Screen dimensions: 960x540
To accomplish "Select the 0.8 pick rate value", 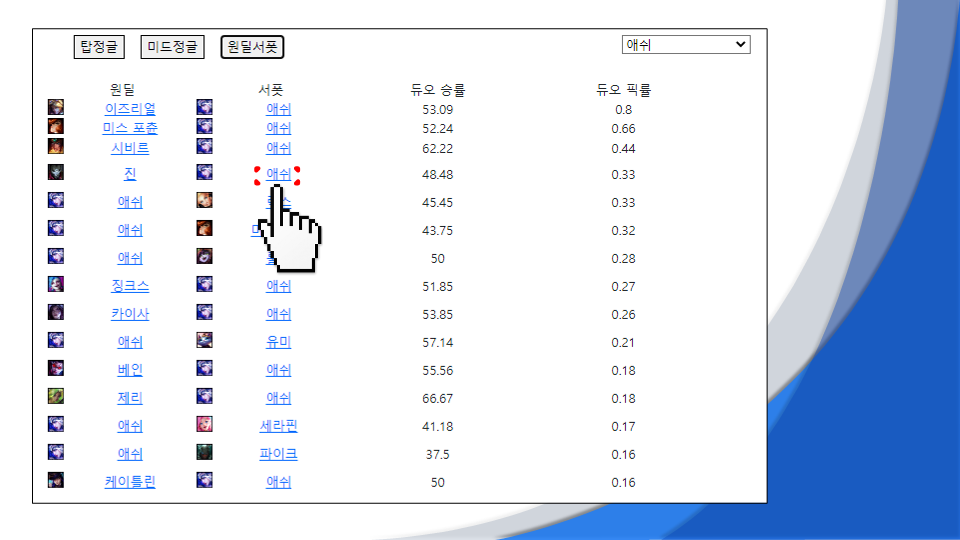I will [623, 110].
